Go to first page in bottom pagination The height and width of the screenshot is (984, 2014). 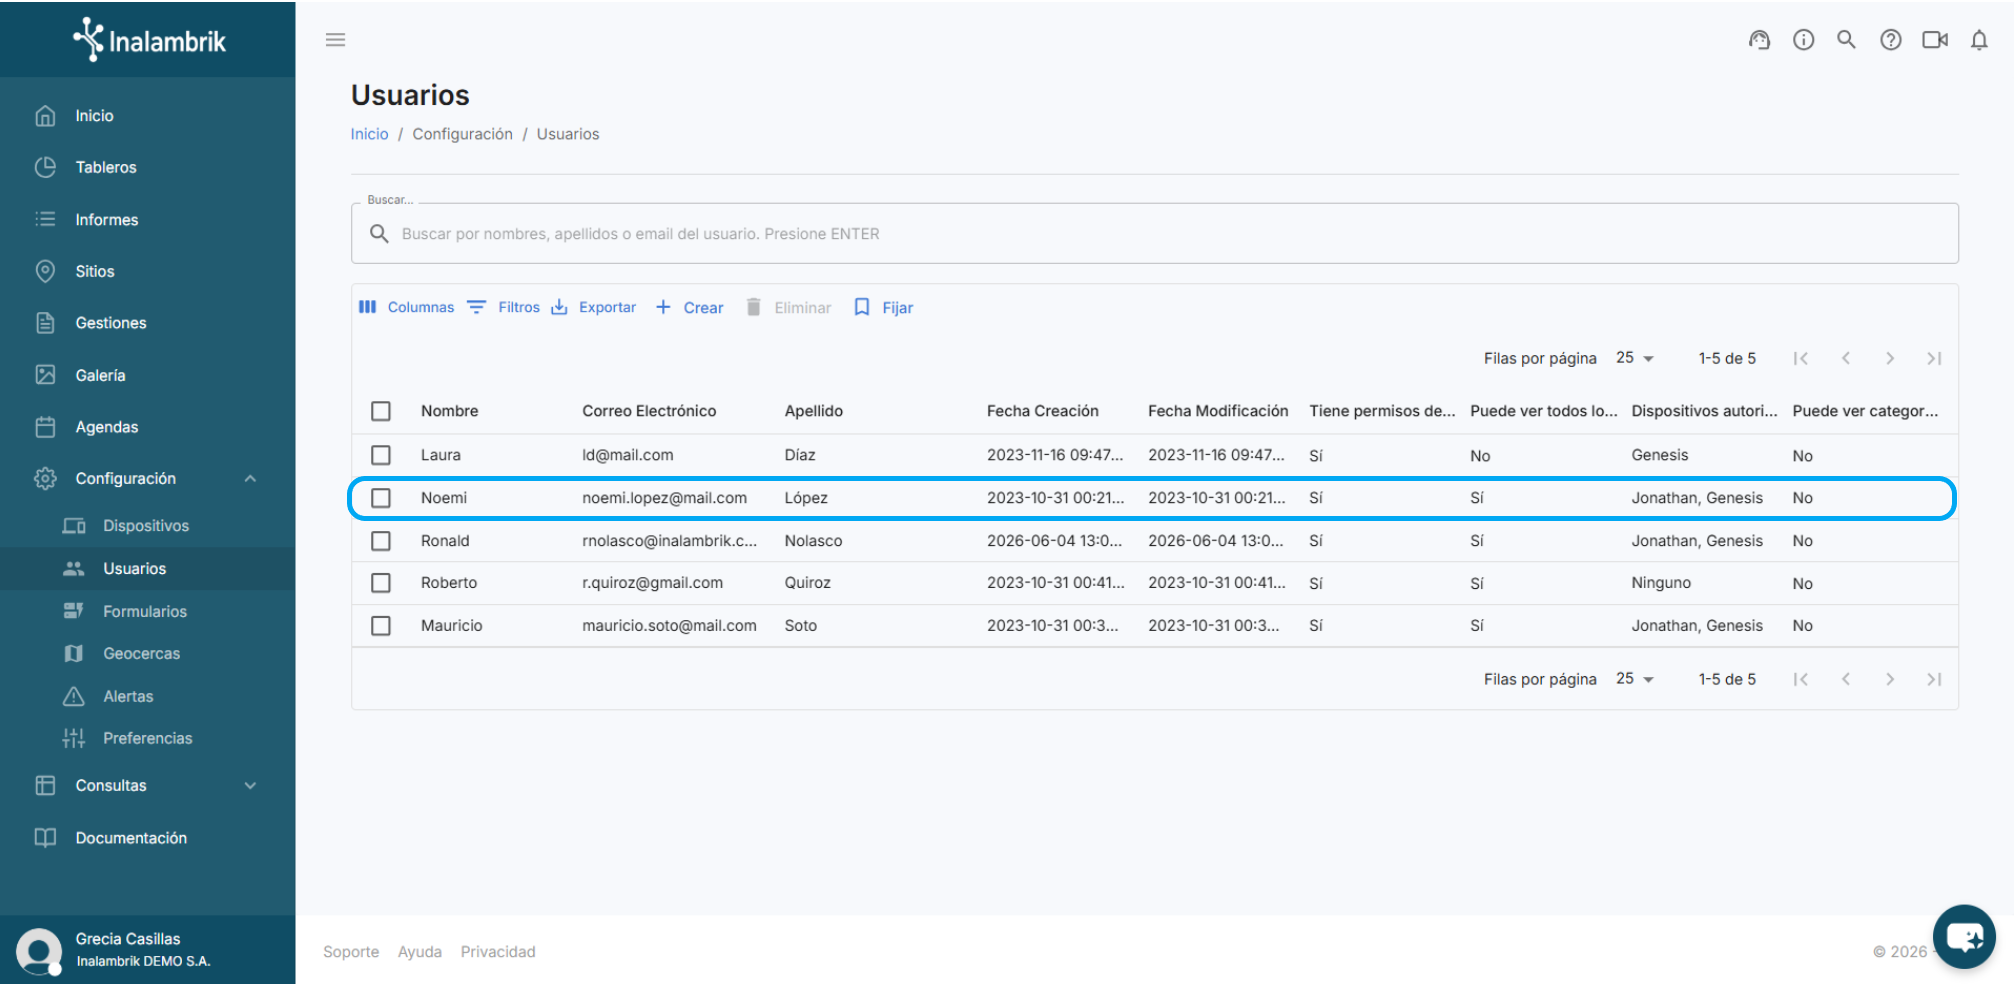pyautogui.click(x=1801, y=679)
